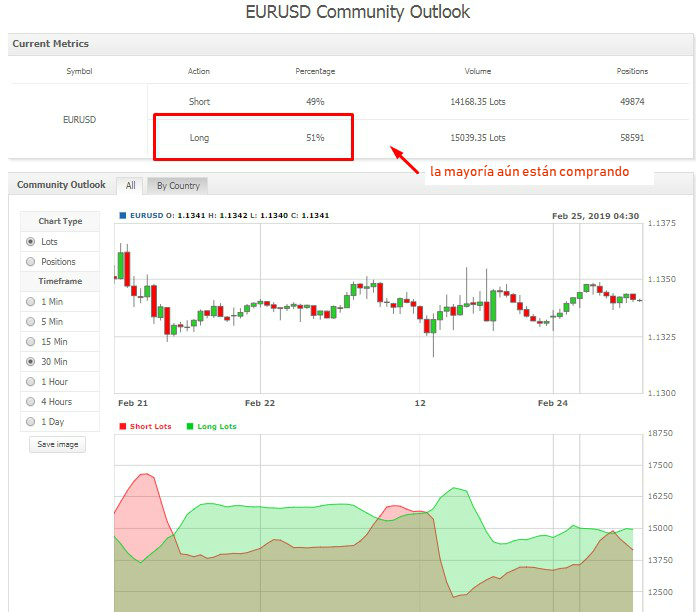Toggle the green Long Lots legend swatch

coord(190,426)
